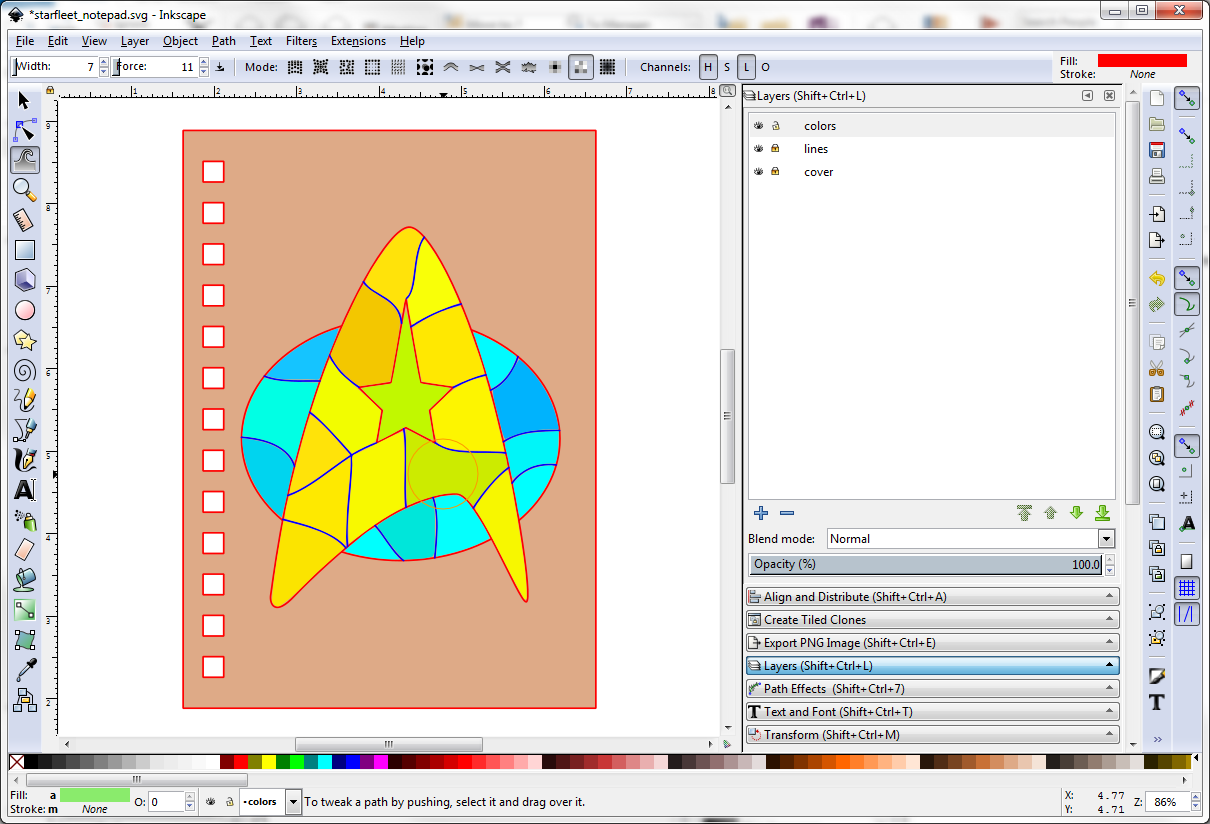
Task: Select the Node editing tool
Action: point(25,130)
